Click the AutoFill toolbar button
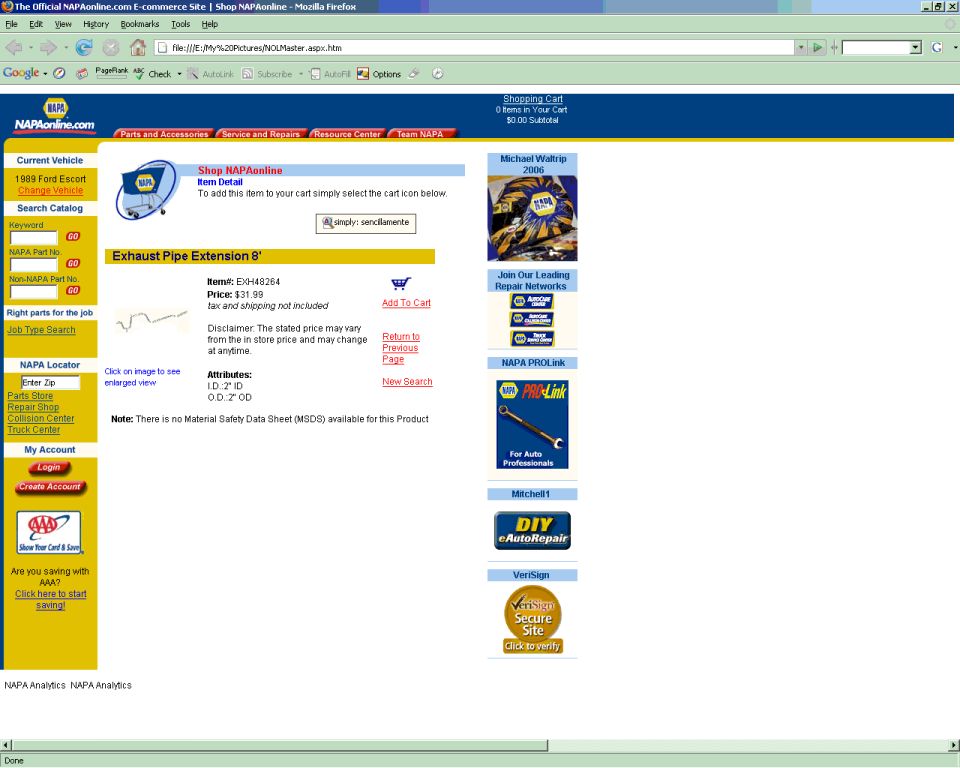Viewport: 960px width, 768px height. [x=330, y=74]
